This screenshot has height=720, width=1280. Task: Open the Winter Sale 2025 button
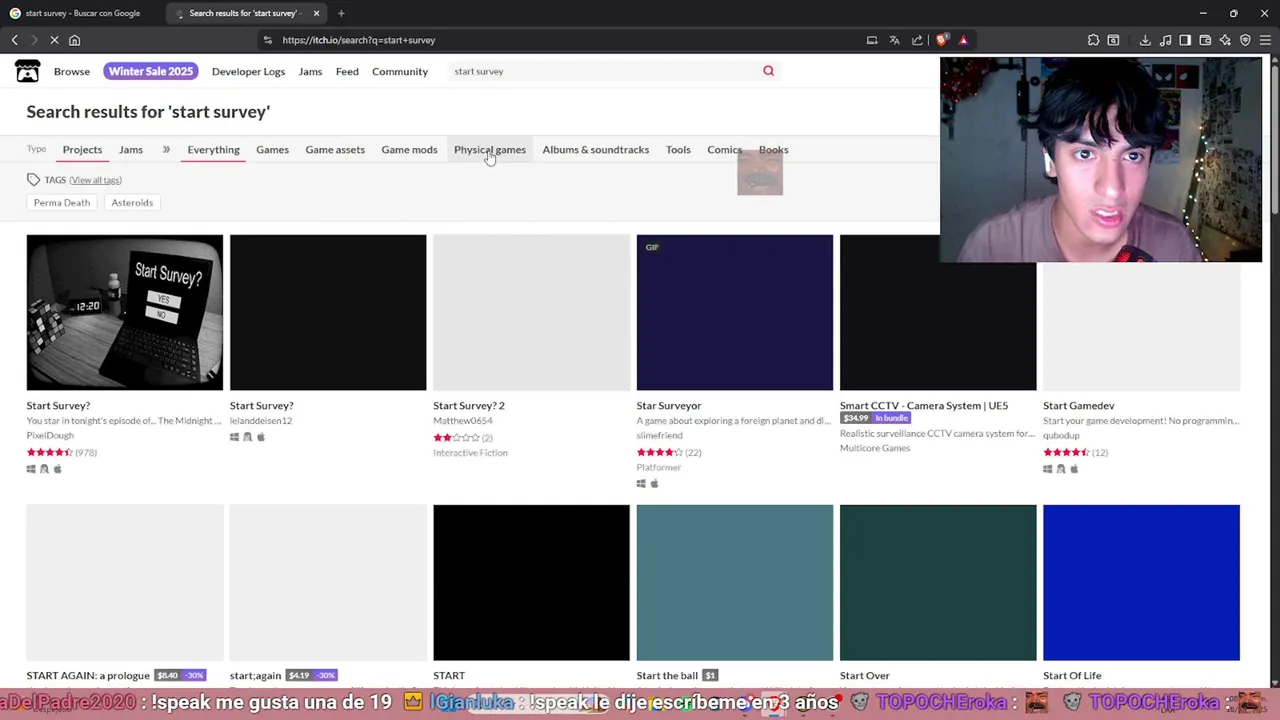click(x=151, y=71)
